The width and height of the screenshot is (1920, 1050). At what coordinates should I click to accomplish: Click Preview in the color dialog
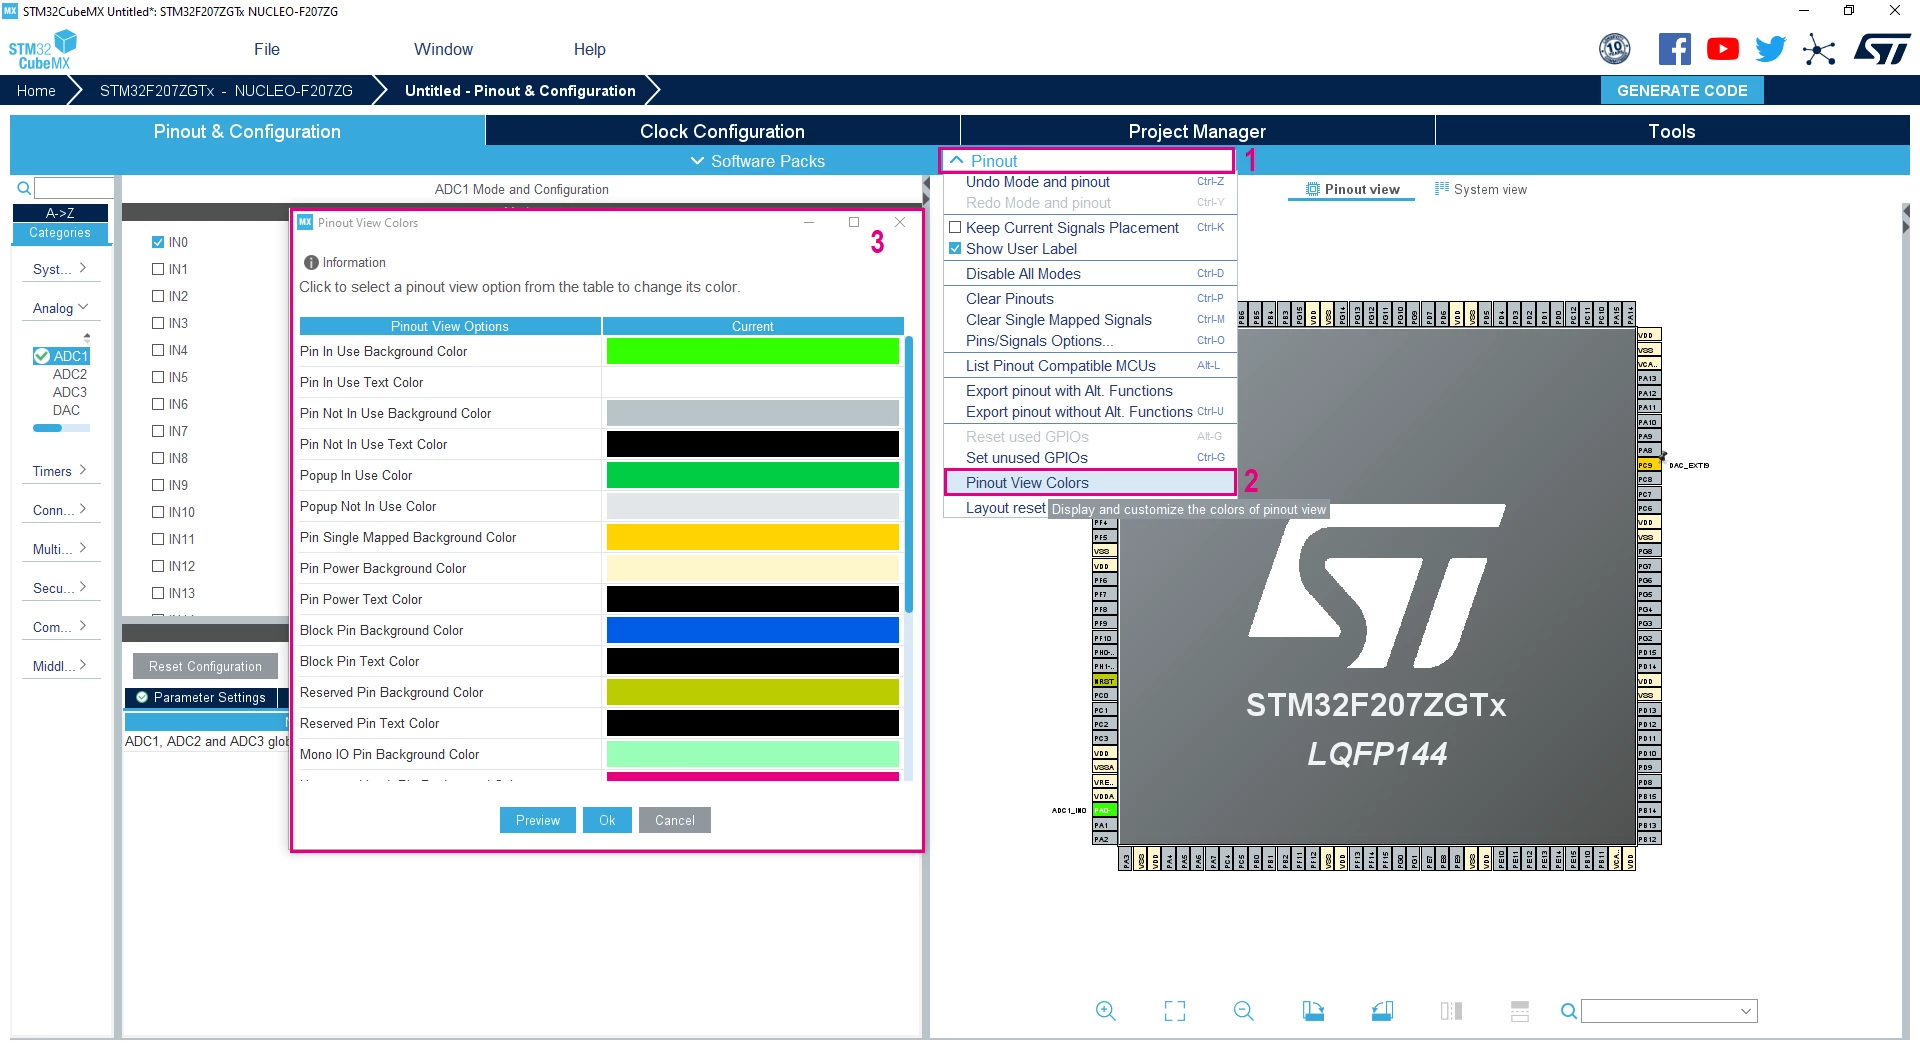tap(538, 820)
